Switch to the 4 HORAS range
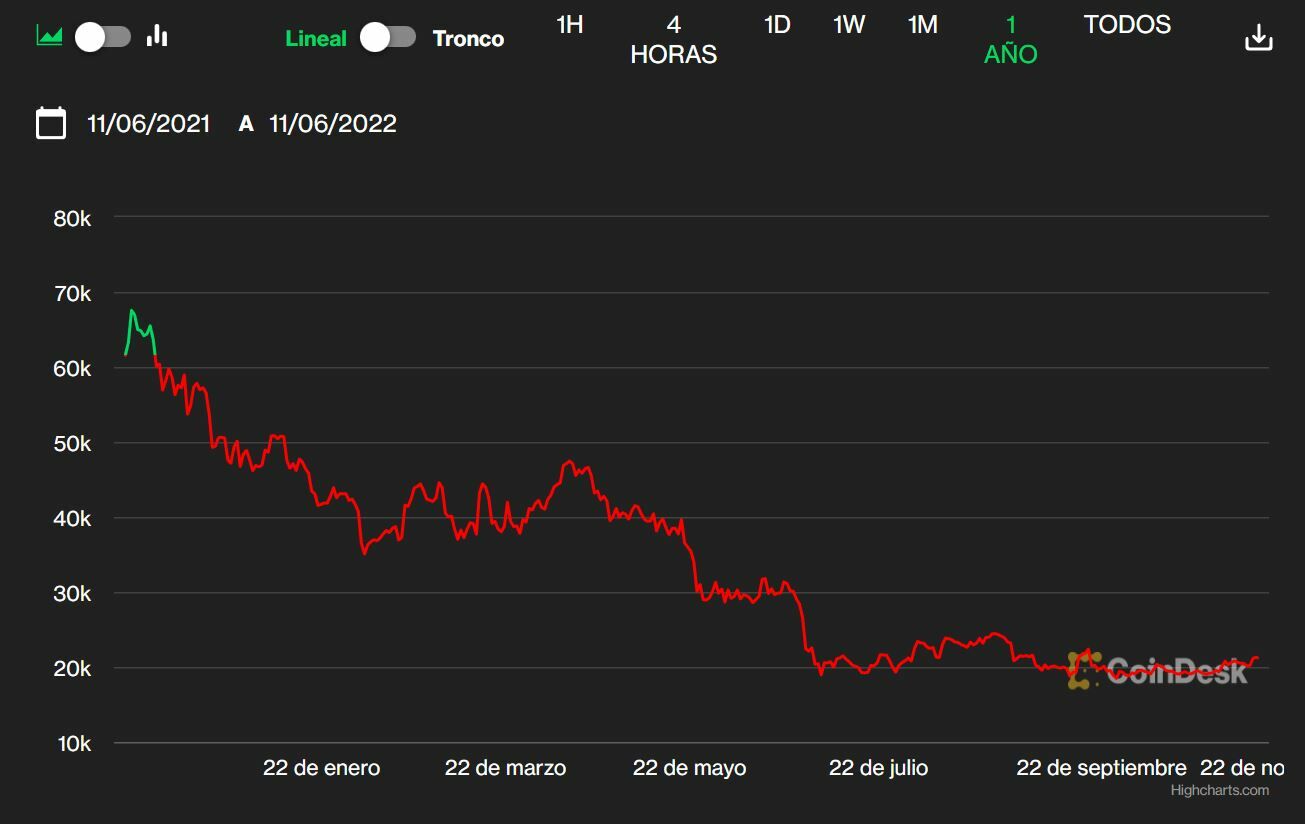The height and width of the screenshot is (824, 1305). point(673,40)
